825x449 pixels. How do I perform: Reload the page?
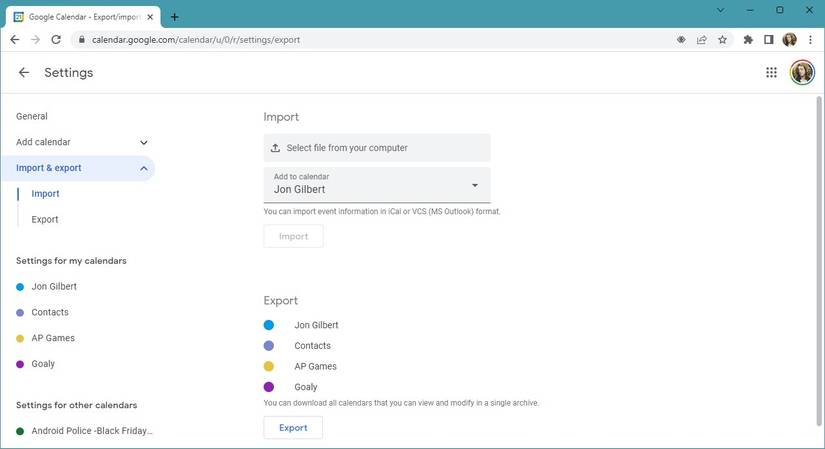pyautogui.click(x=56, y=40)
